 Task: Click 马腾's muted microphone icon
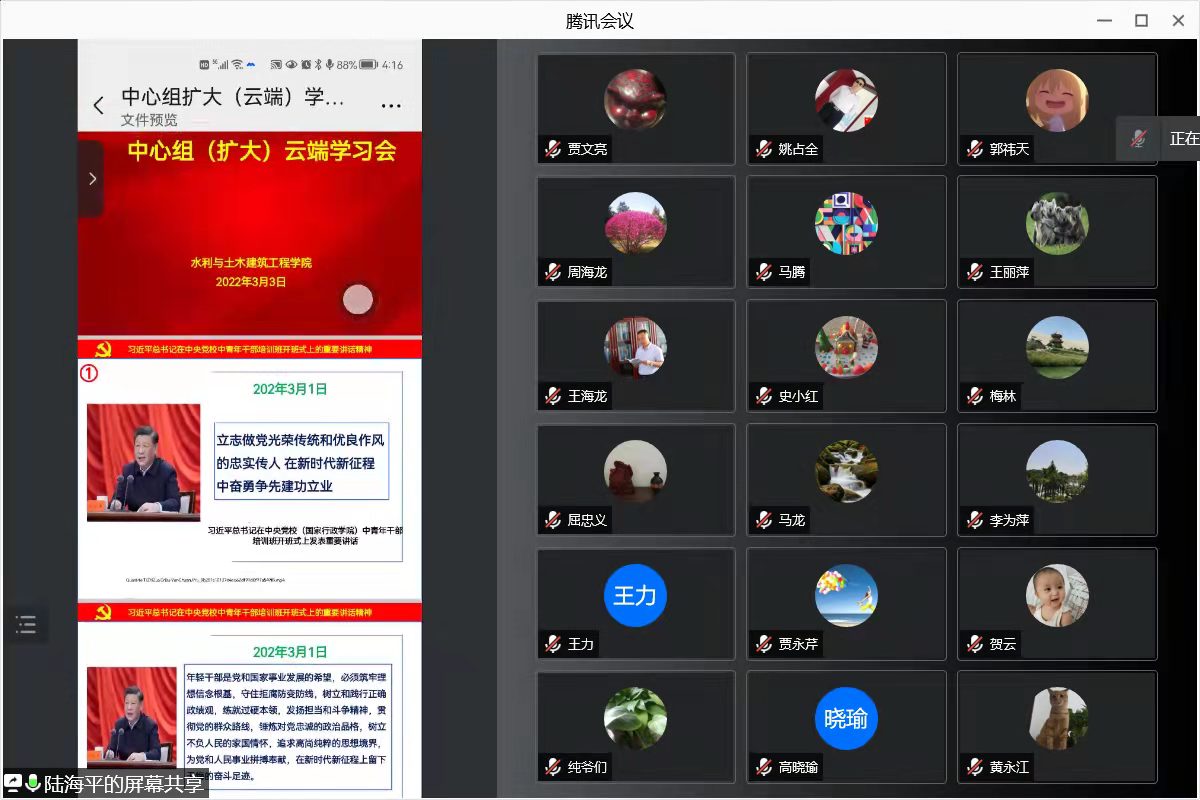pos(764,272)
